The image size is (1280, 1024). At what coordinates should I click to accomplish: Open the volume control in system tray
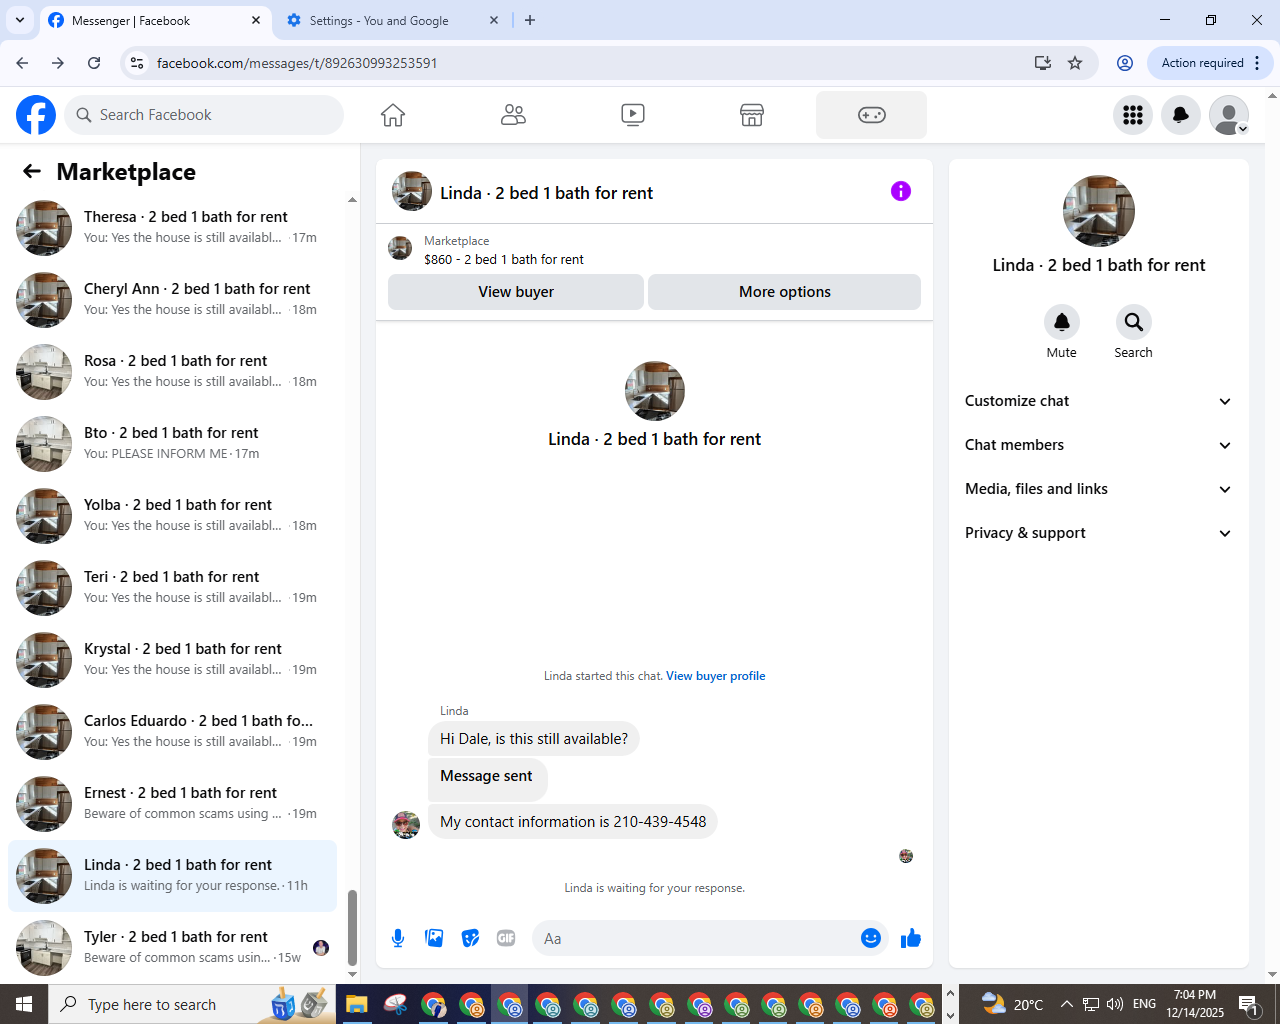click(x=1115, y=1004)
